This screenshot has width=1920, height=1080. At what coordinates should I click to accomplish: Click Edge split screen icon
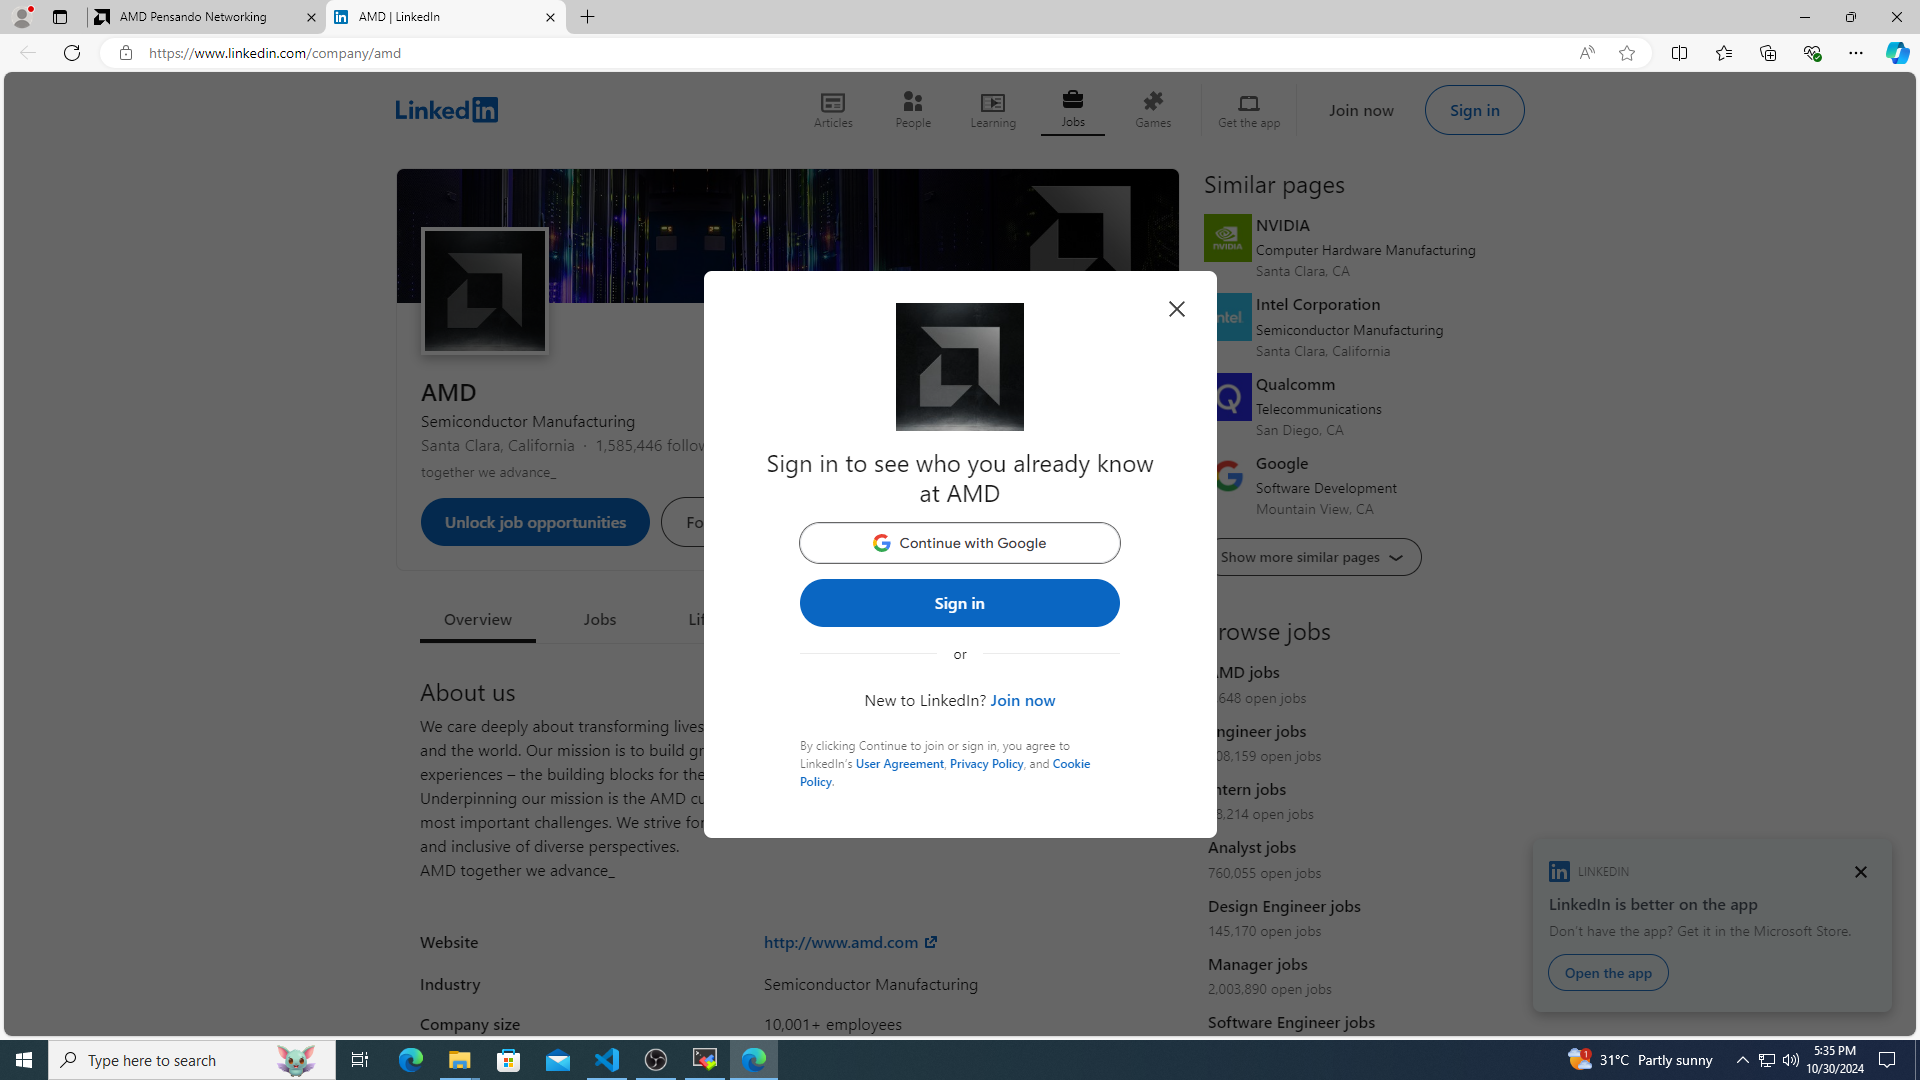(1679, 53)
